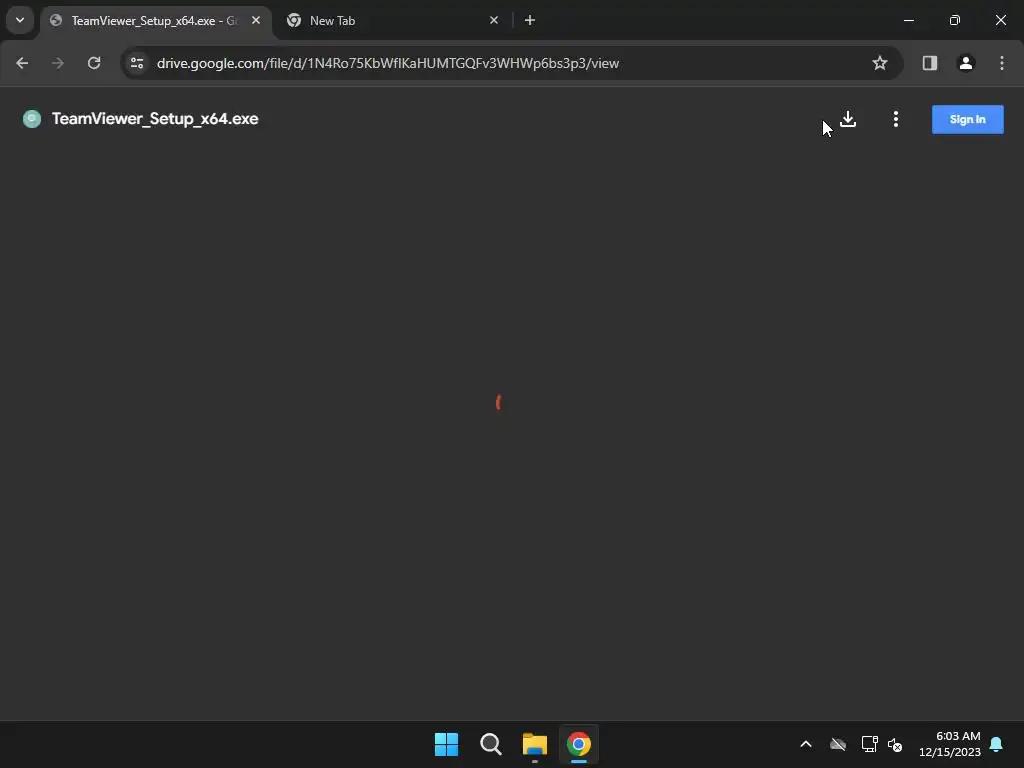Click the Chrome icon in the taskbar

[x=579, y=744]
